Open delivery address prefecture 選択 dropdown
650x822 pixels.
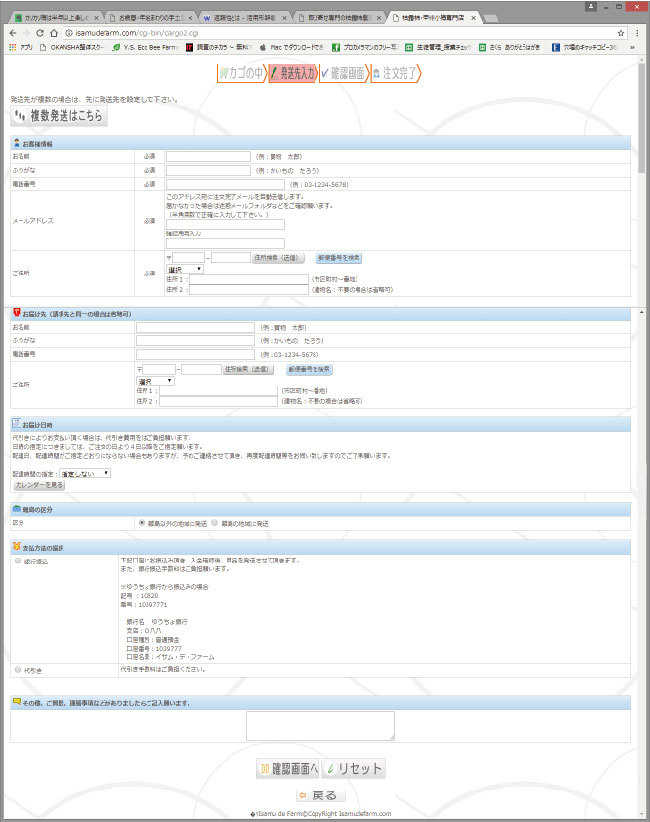pos(155,381)
